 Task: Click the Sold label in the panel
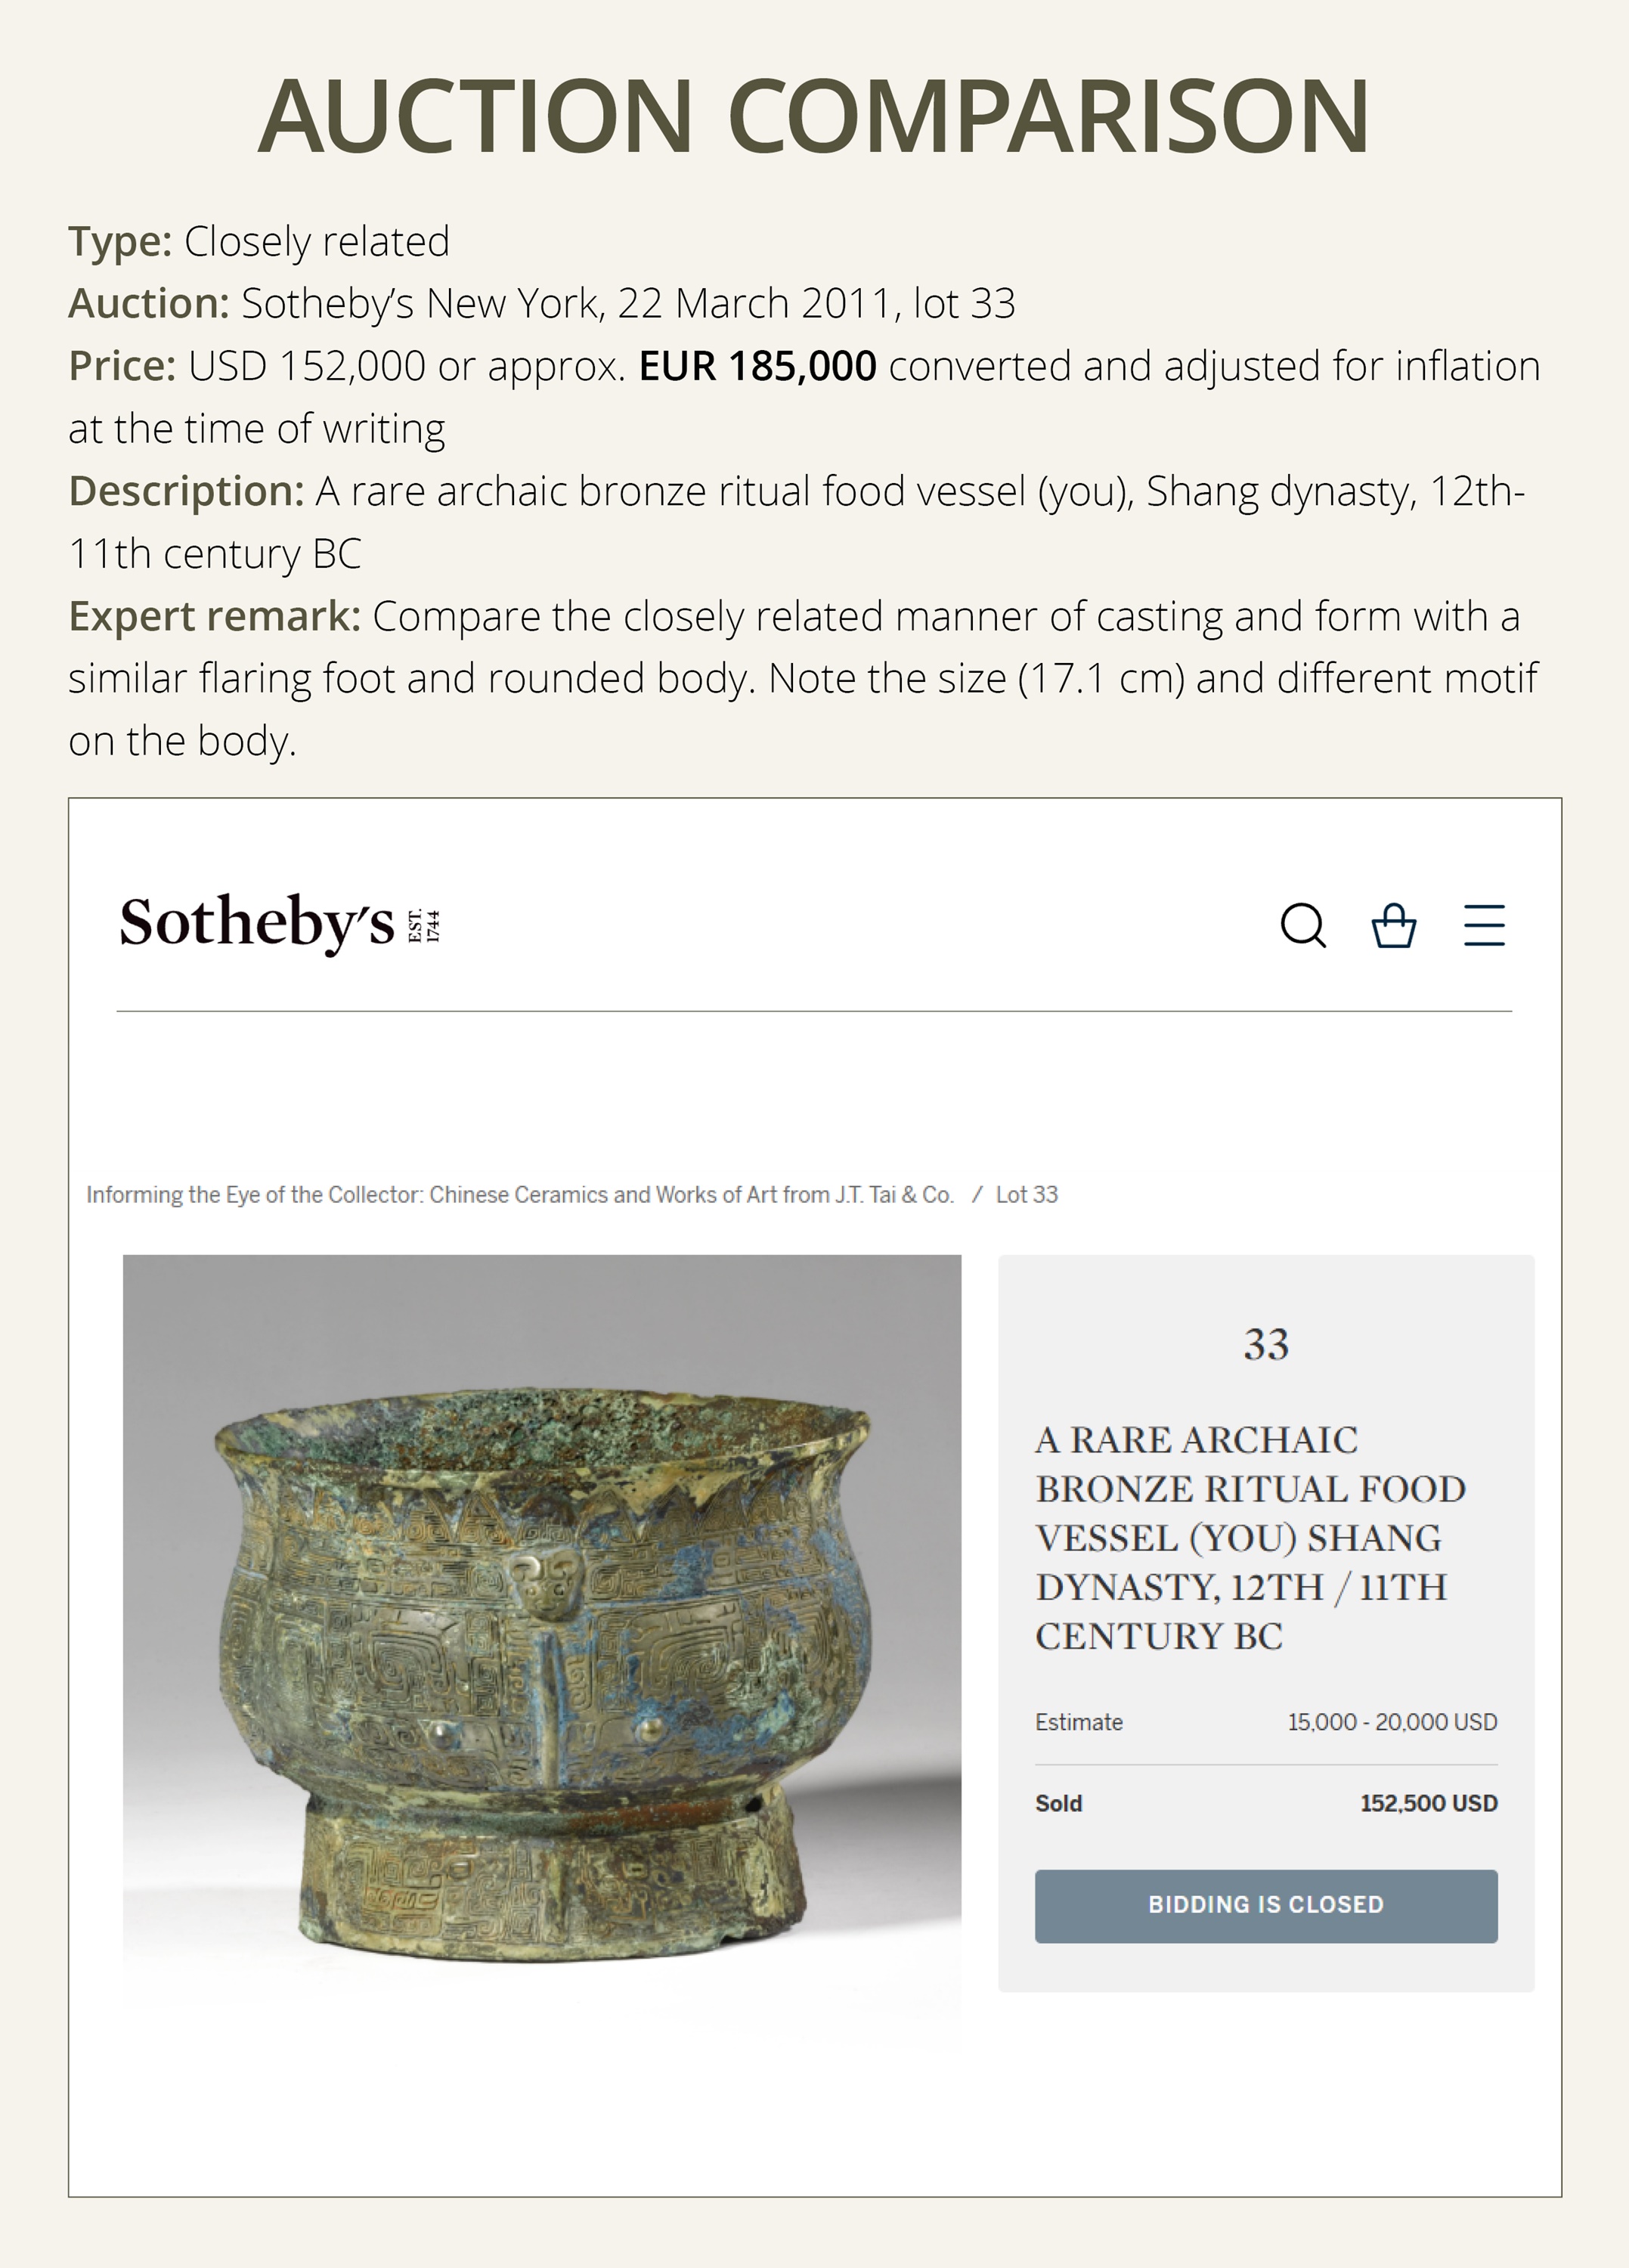pyautogui.click(x=1058, y=1803)
